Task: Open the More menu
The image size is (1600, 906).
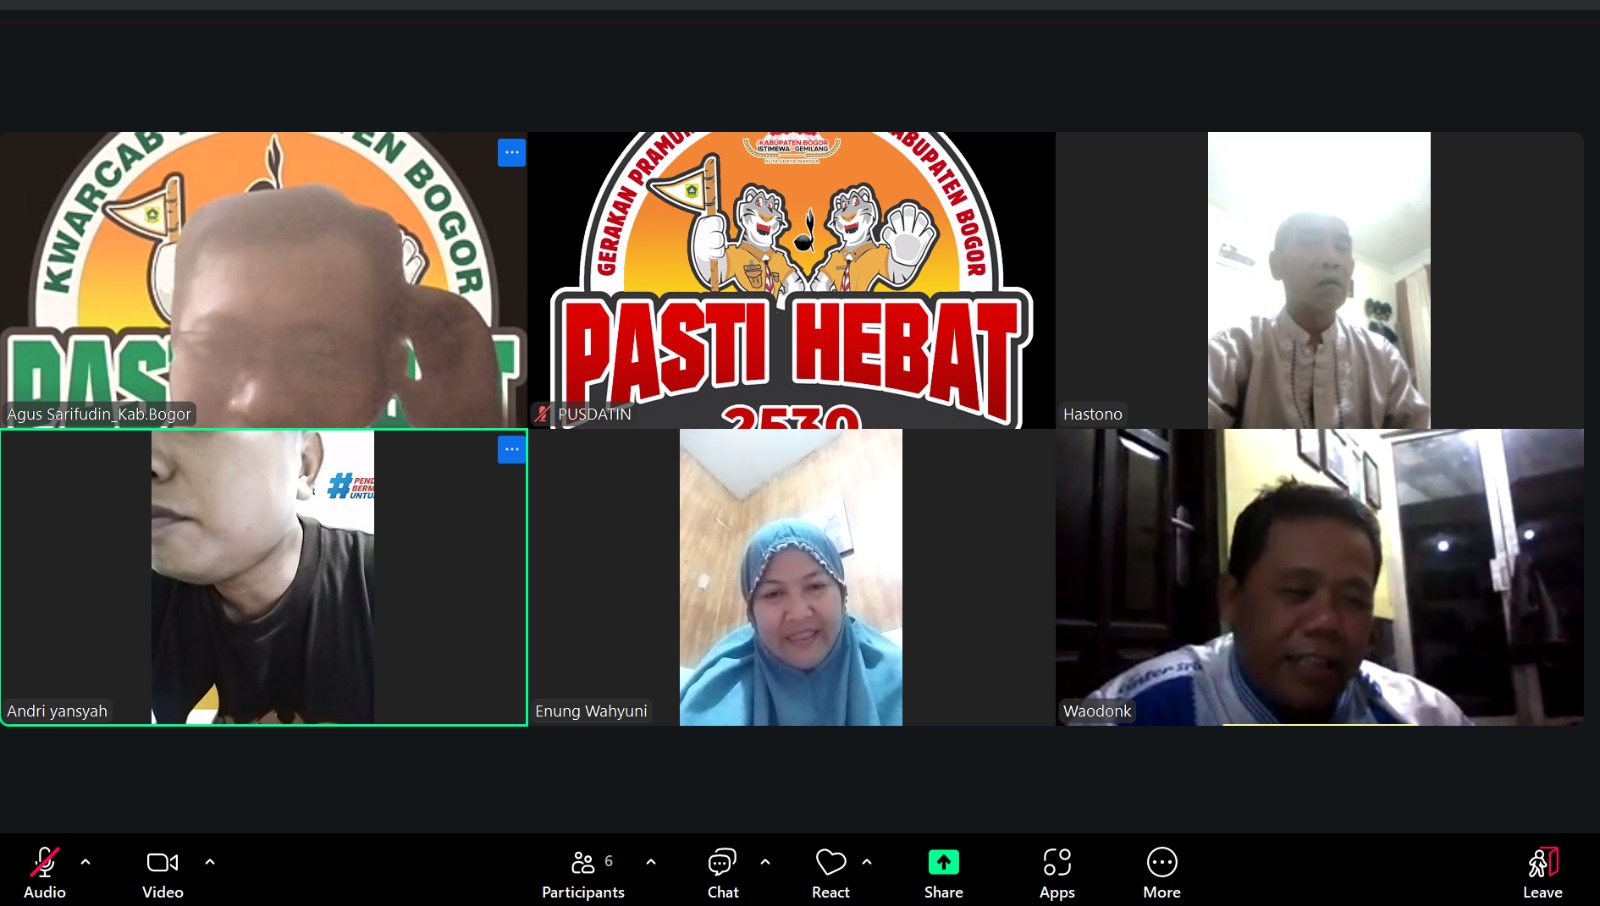Action: coord(1161,870)
